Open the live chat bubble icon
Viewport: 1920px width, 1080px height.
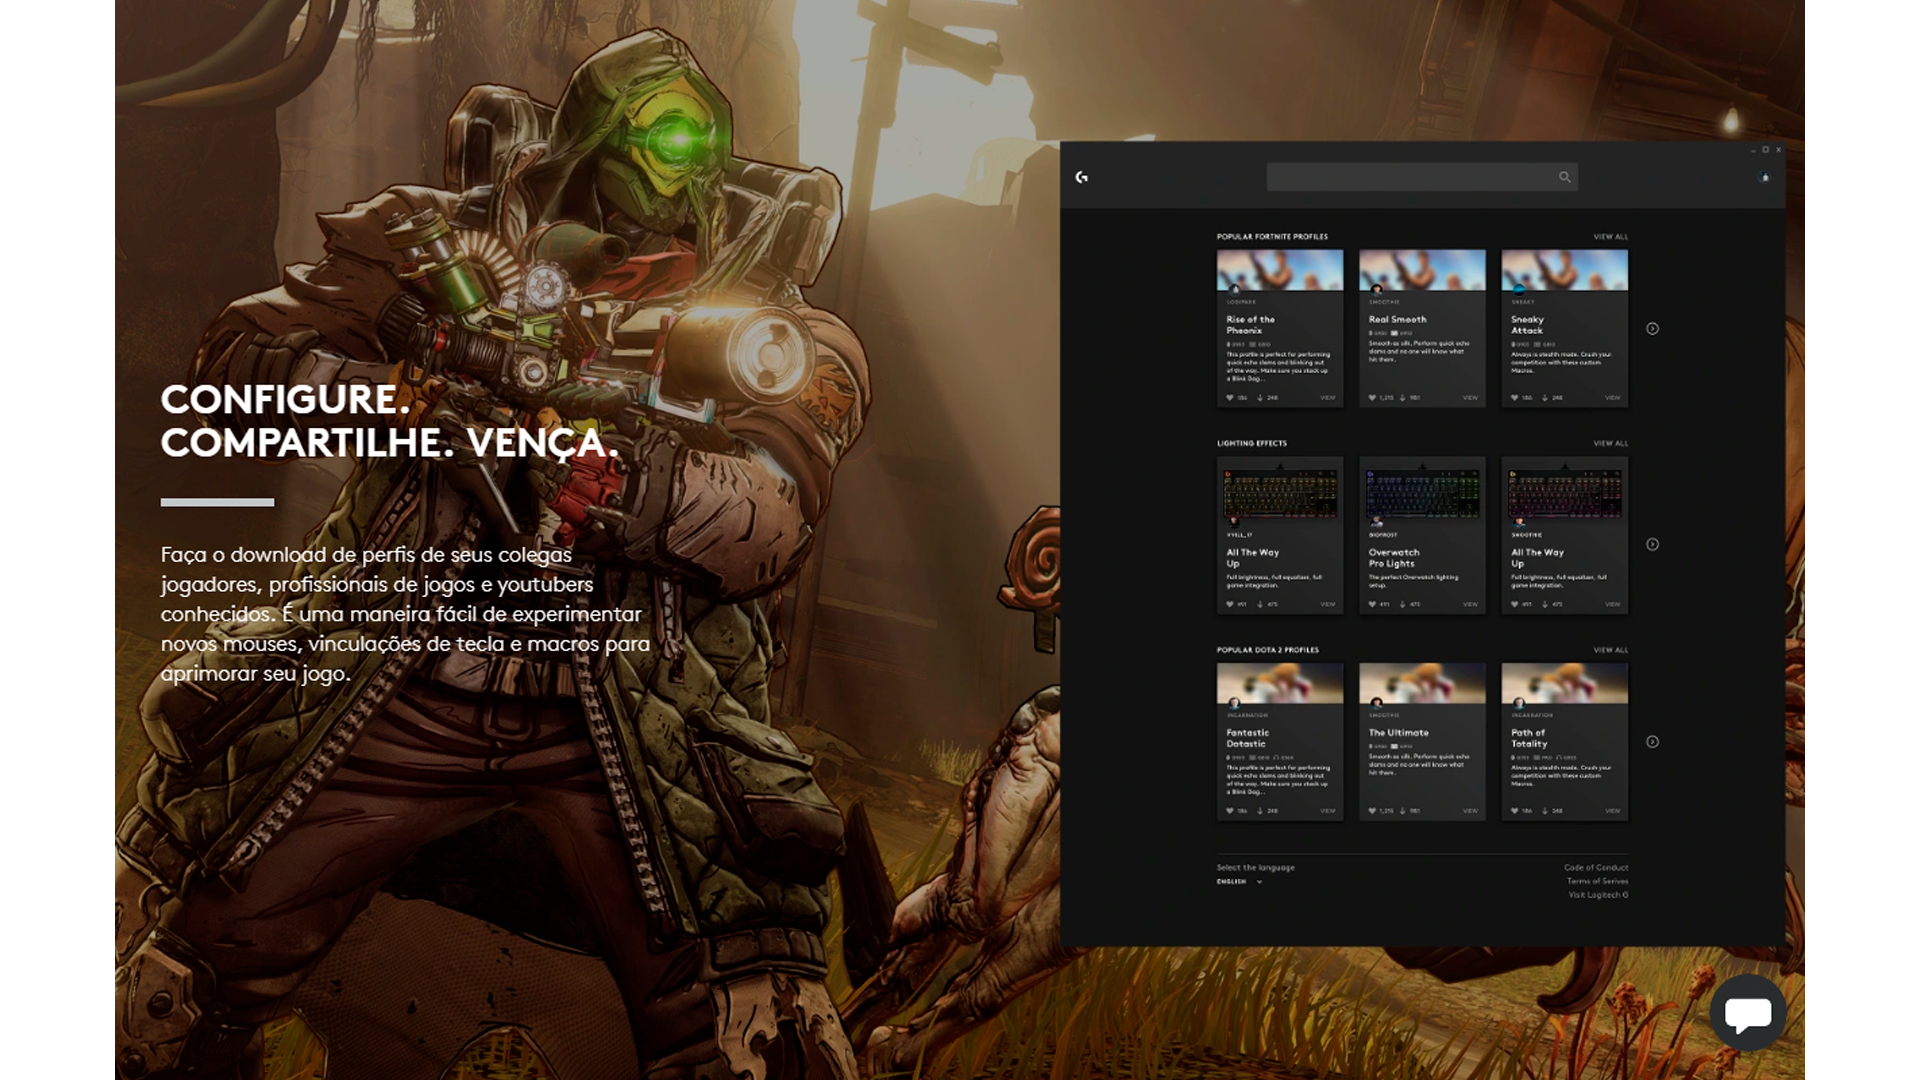(1748, 1013)
